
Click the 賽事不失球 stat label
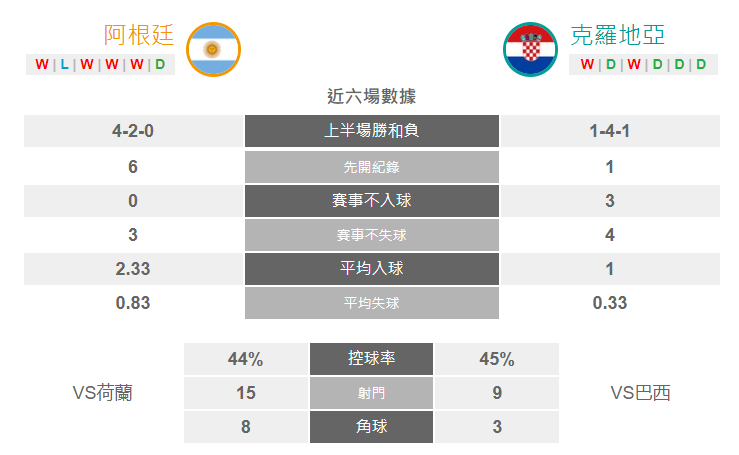click(x=371, y=235)
